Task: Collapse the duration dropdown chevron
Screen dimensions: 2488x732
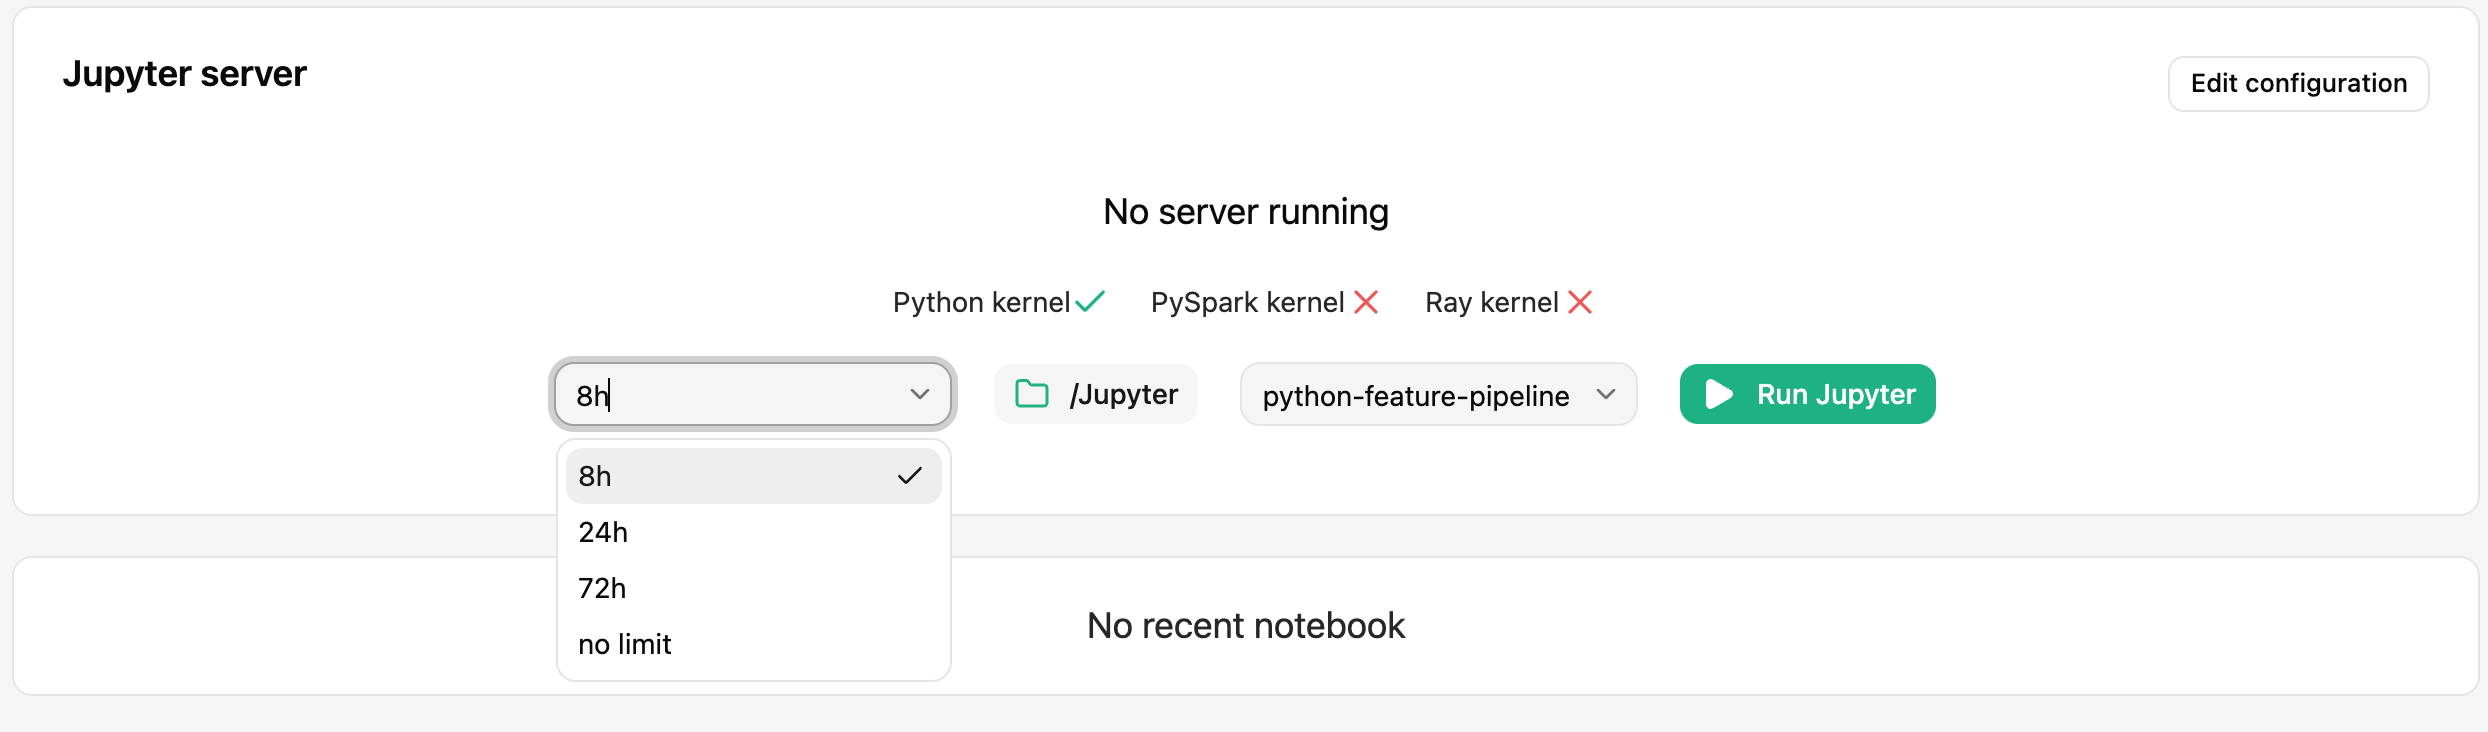Action: point(920,394)
